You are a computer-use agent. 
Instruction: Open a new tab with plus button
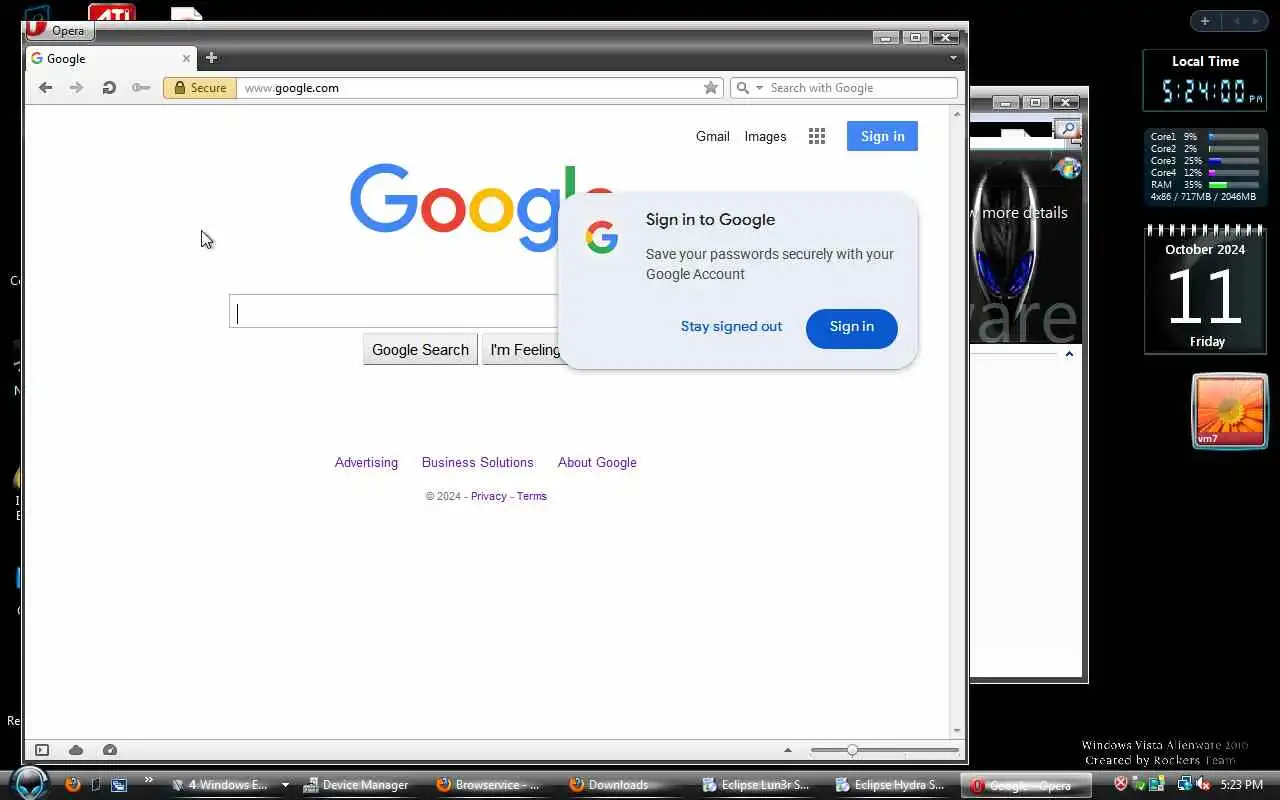click(211, 58)
